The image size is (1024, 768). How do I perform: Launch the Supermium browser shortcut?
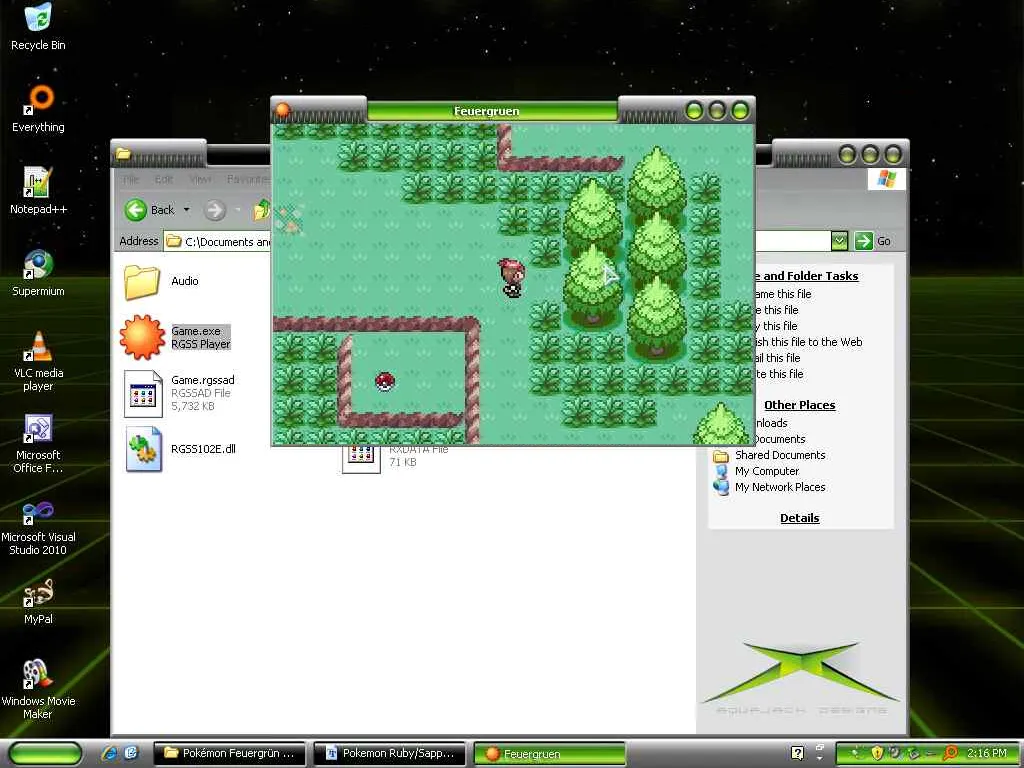tap(38, 272)
